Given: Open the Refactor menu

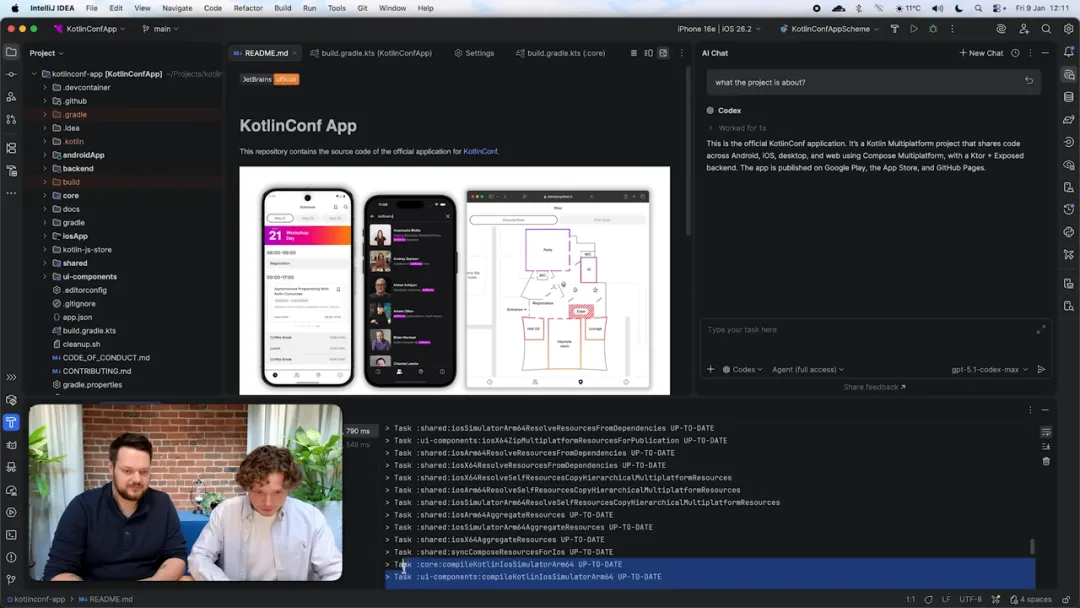Looking at the screenshot, I should (248, 8).
